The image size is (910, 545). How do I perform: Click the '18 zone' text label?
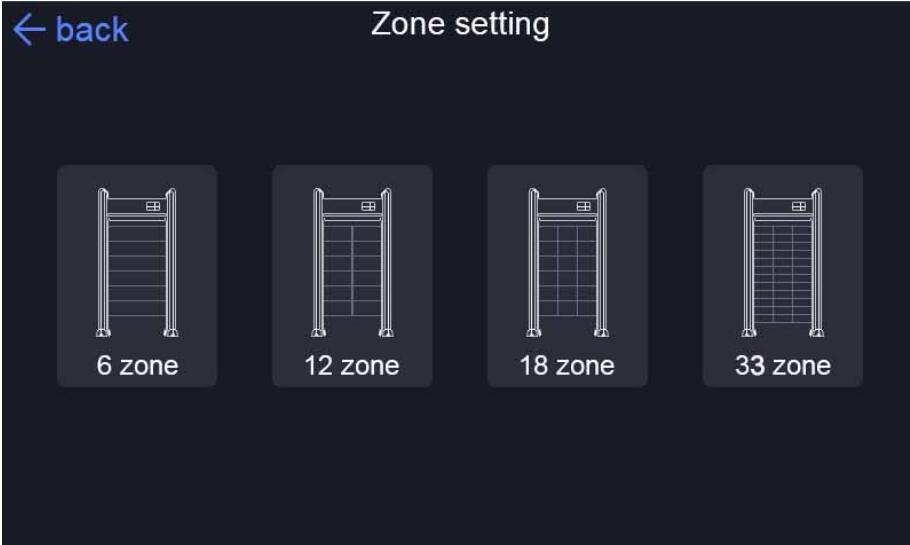coord(567,366)
